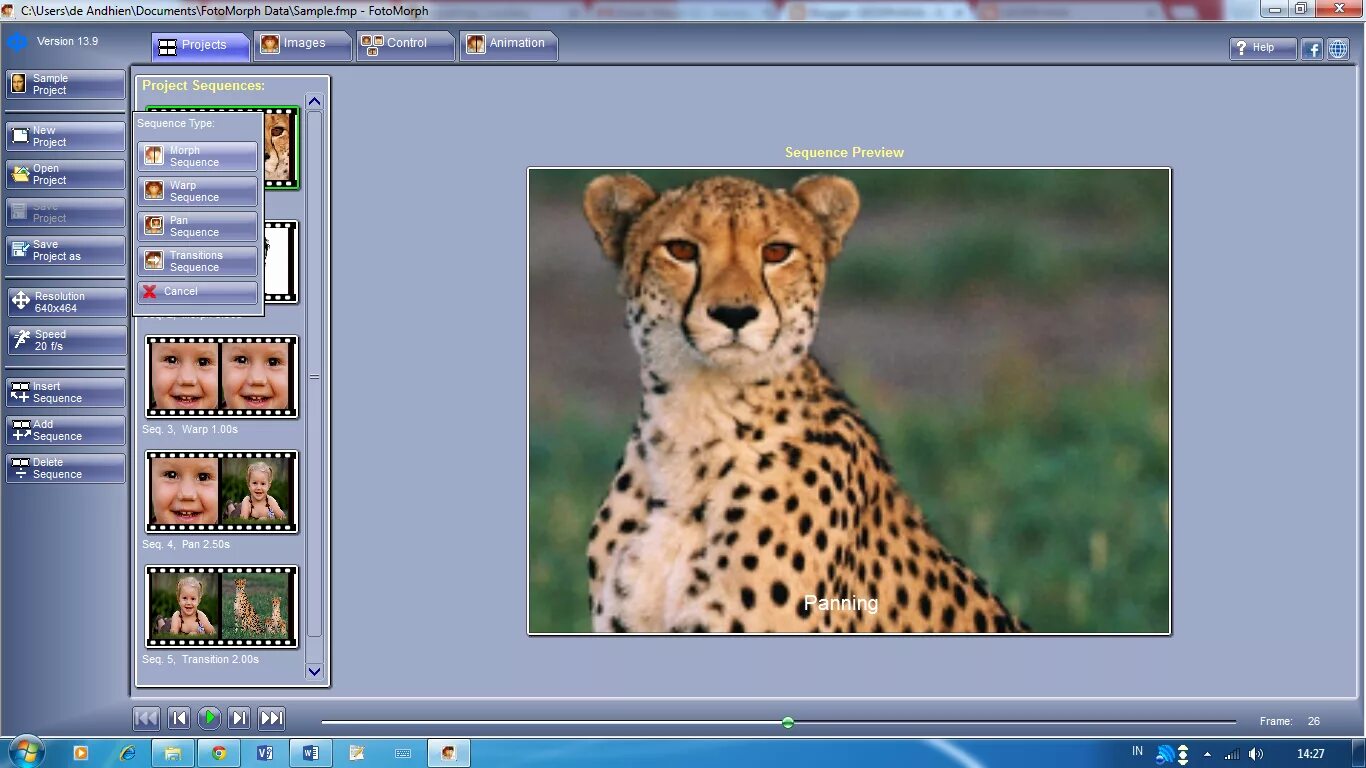The image size is (1366, 768).
Task: Click Open Project button
Action: tap(66, 174)
